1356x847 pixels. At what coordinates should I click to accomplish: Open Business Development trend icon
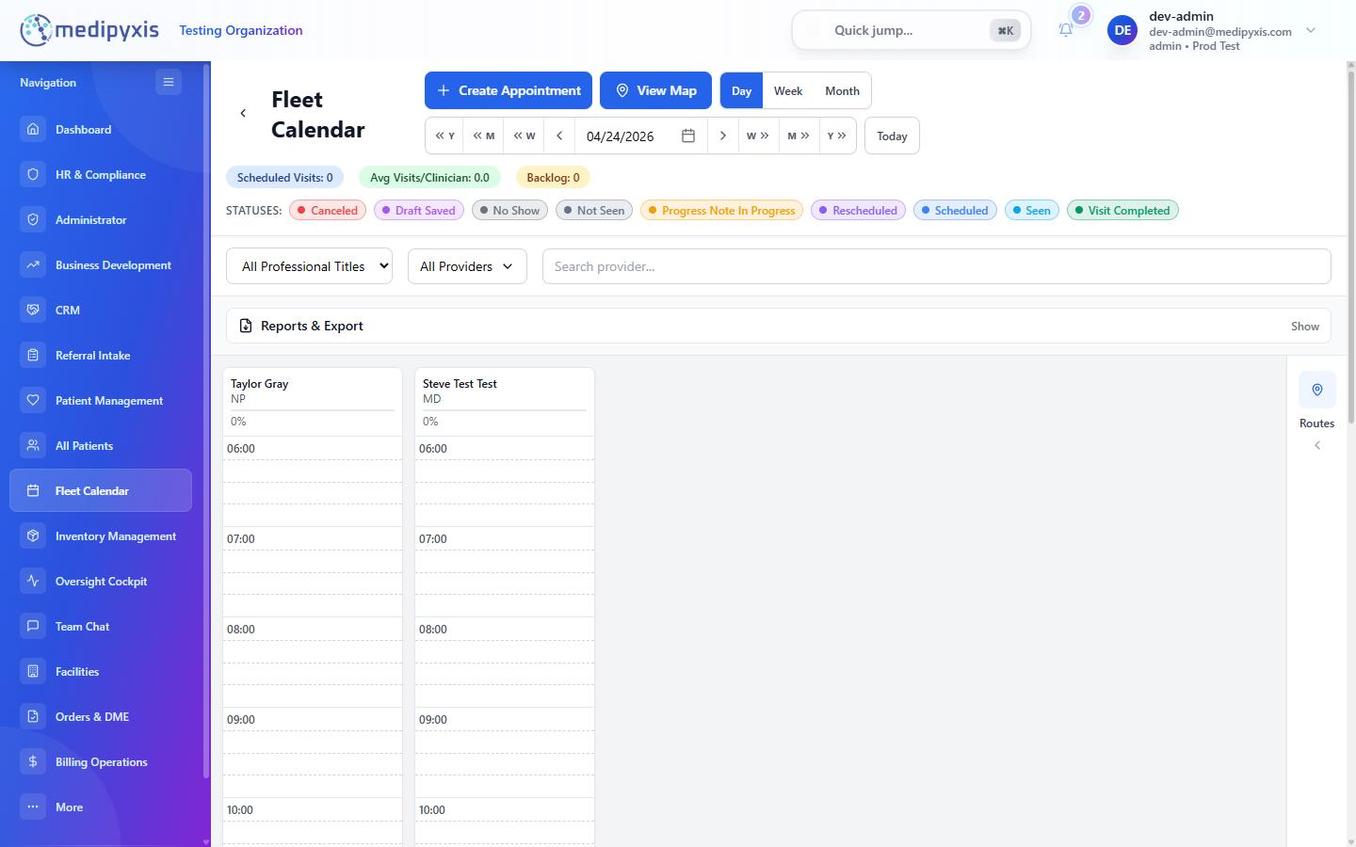(x=33, y=265)
